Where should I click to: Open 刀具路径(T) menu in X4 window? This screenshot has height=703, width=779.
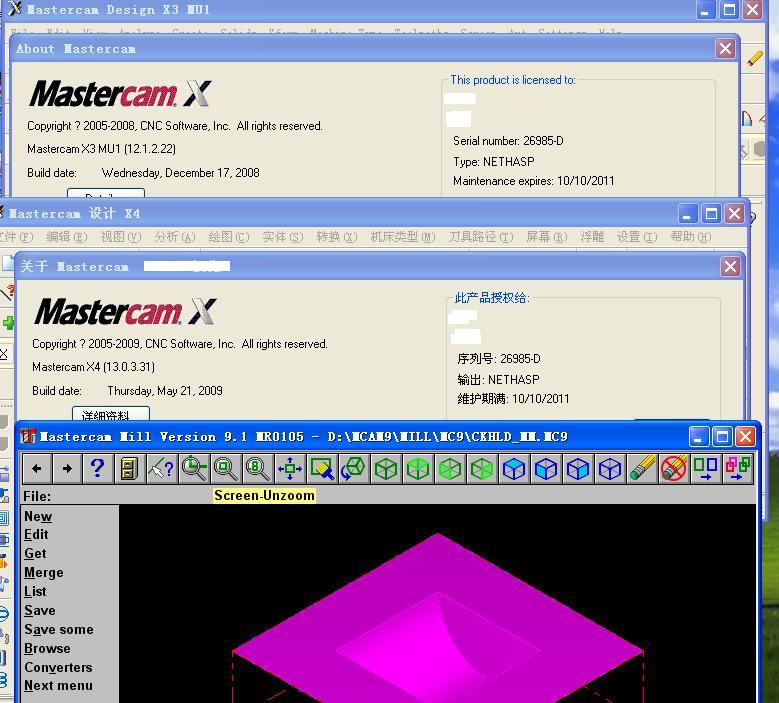tap(481, 237)
